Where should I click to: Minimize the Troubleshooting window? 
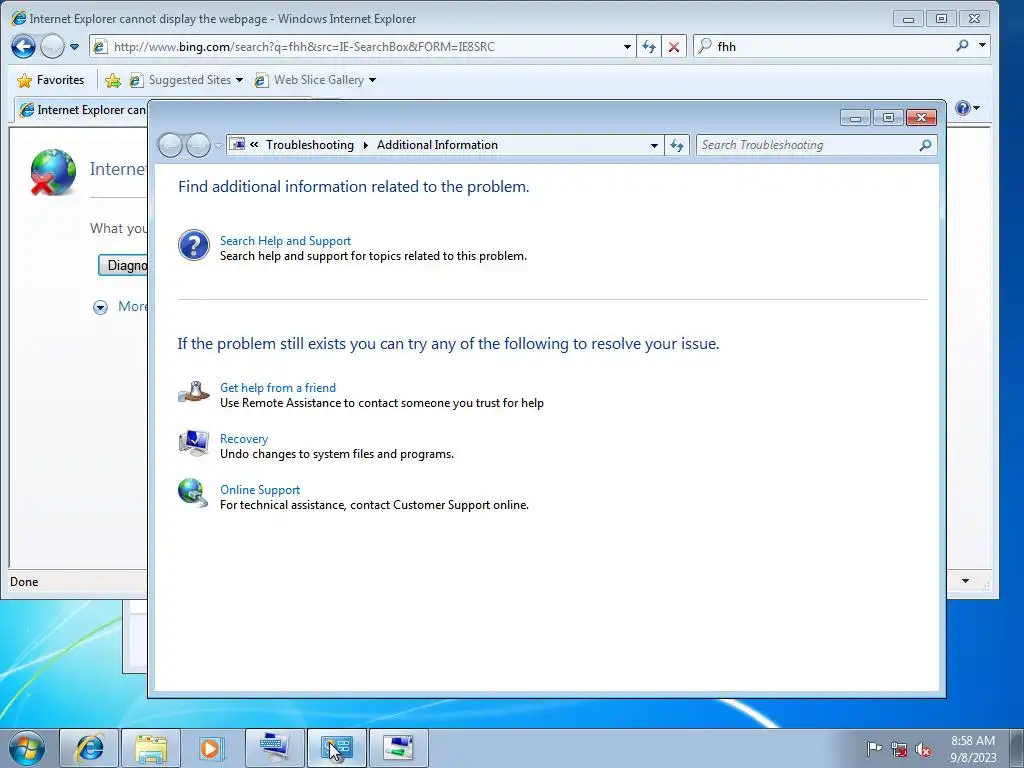856,118
